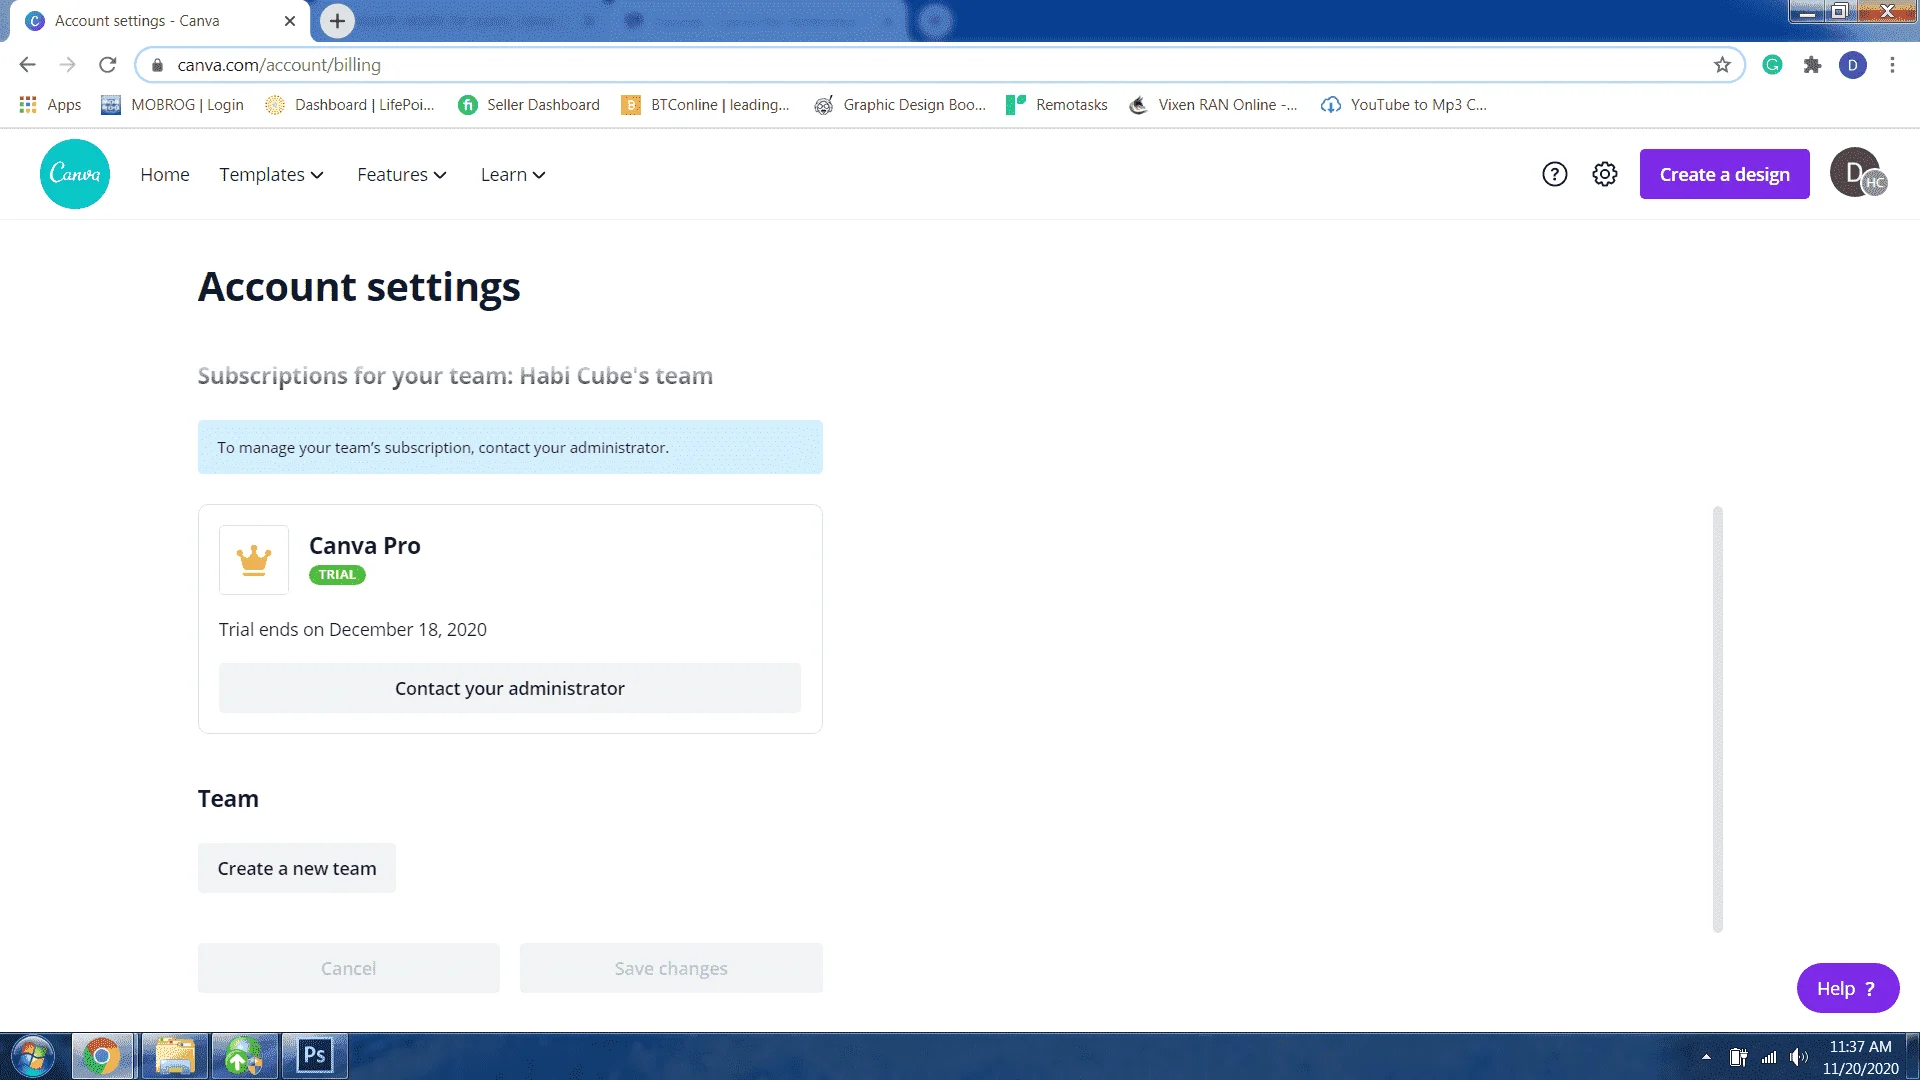Click the 'Account settings' heading
Viewport: 1920px width, 1080px height.
coord(359,287)
